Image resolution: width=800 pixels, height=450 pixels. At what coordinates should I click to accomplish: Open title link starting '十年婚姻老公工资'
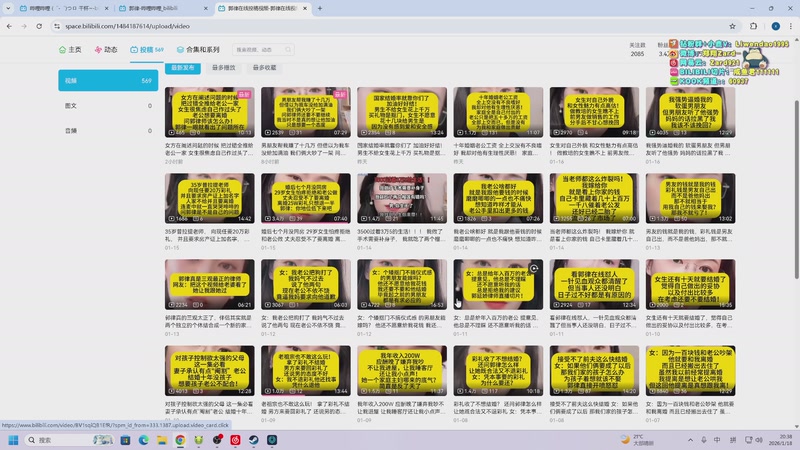tap(497, 148)
